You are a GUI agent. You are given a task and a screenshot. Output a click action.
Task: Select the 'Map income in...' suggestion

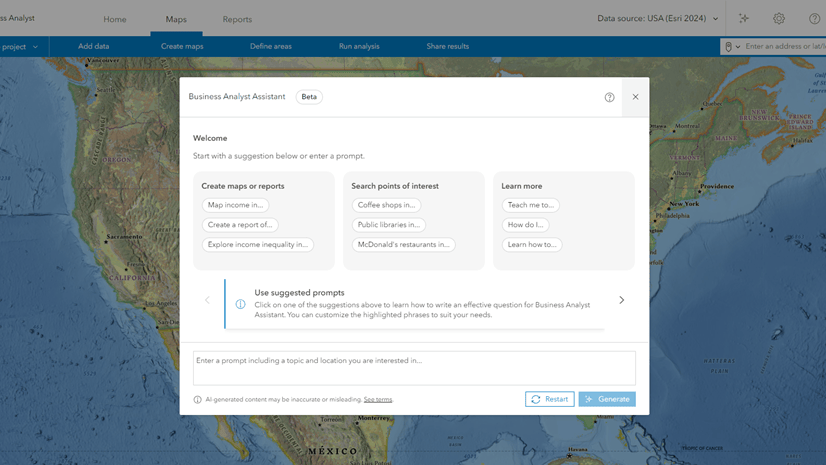point(235,205)
